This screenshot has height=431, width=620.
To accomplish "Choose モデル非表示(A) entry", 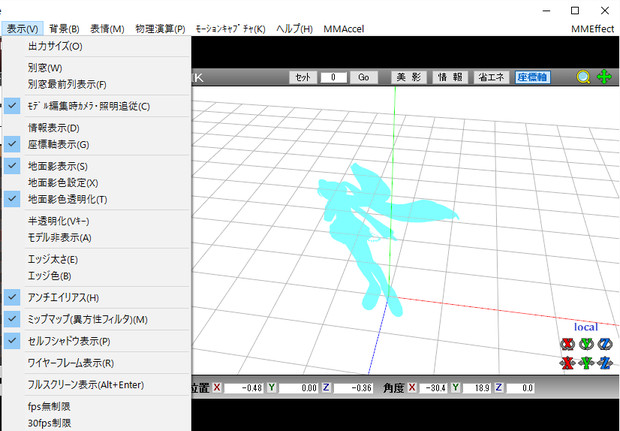I will pyautogui.click(x=97, y=238).
